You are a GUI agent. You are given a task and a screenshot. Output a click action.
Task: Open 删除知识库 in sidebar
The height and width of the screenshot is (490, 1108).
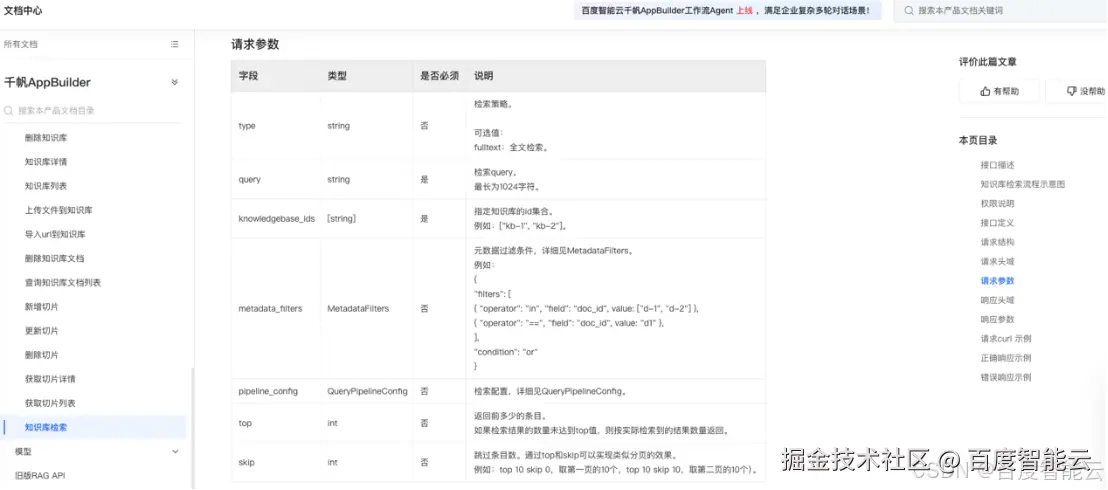click(x=46, y=138)
